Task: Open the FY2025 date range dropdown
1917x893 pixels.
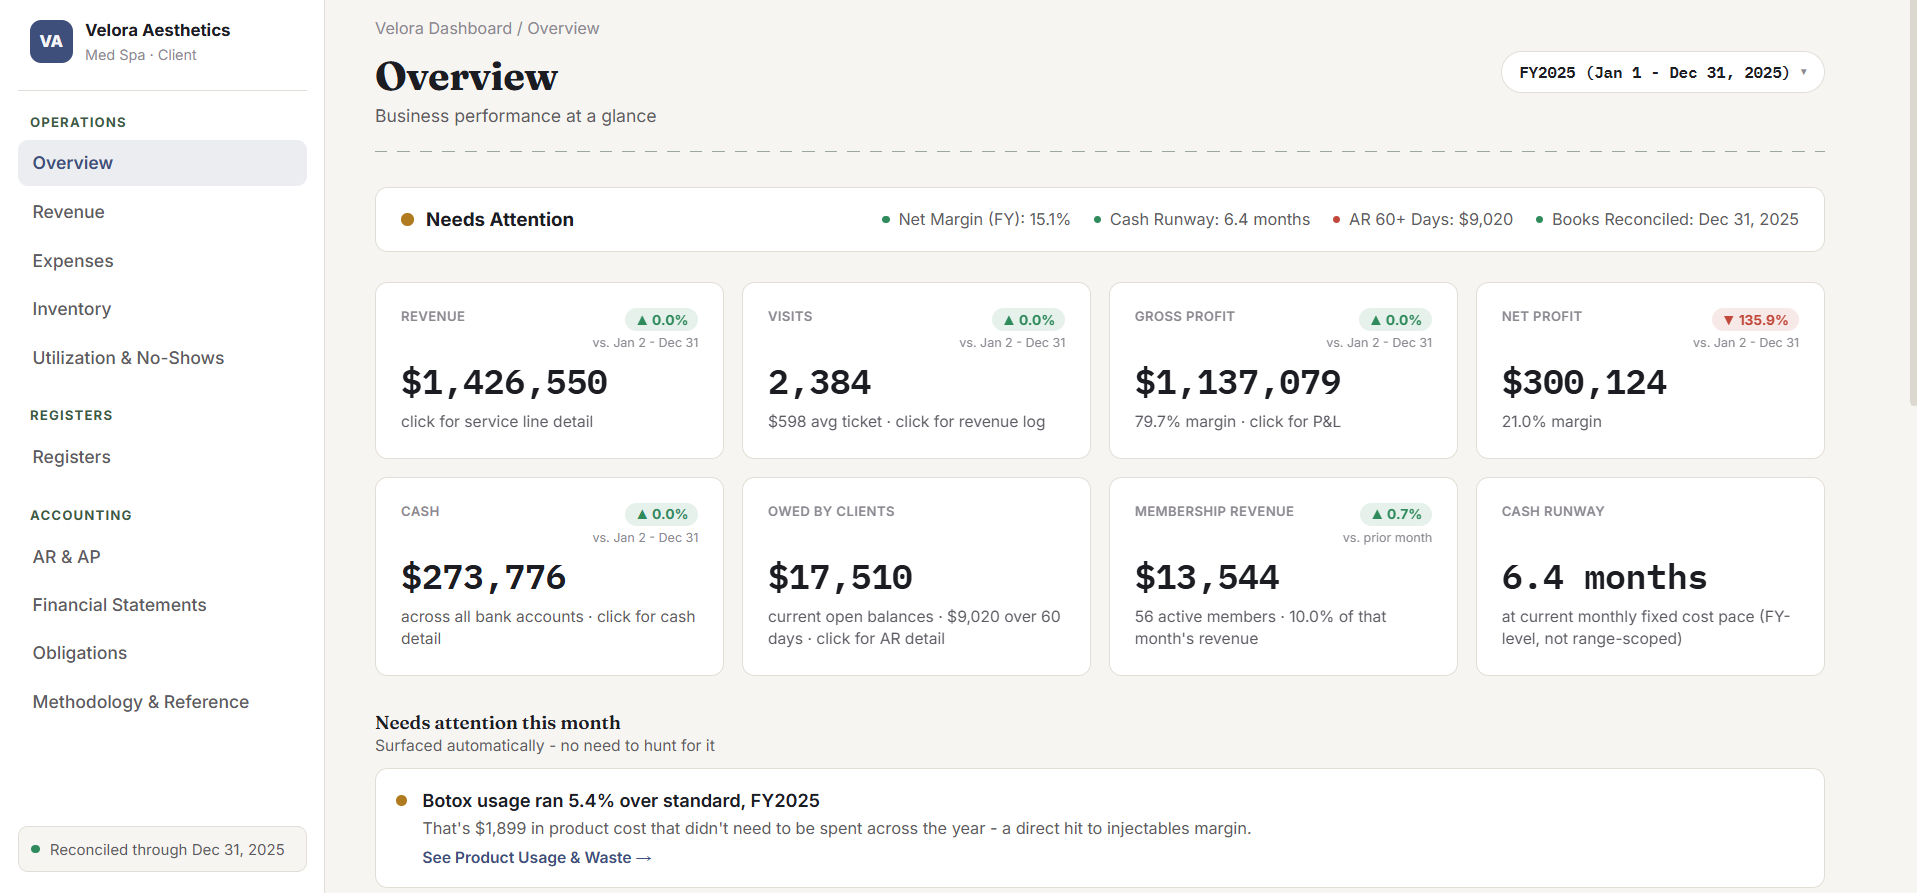Action: tap(1662, 73)
